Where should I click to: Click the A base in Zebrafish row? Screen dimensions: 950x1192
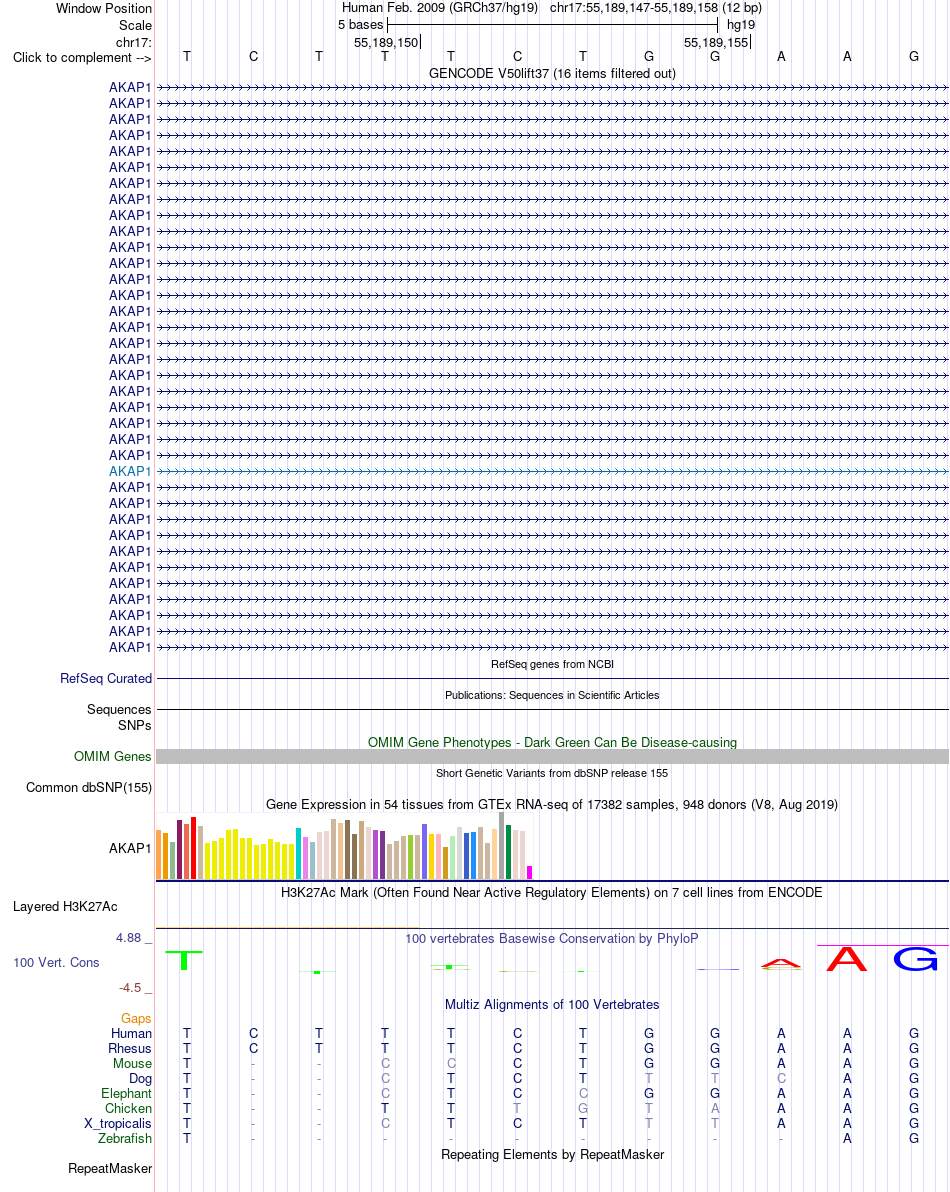(x=847, y=1138)
